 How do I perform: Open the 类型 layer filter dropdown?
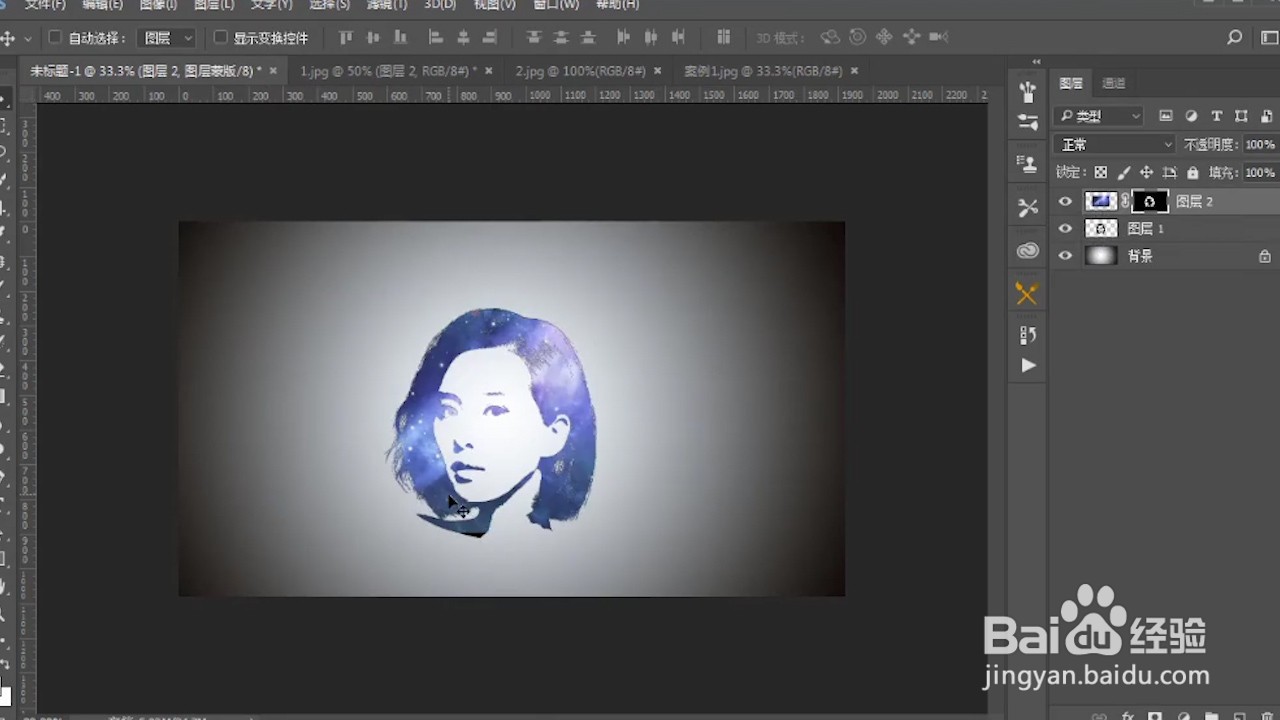(x=1099, y=116)
